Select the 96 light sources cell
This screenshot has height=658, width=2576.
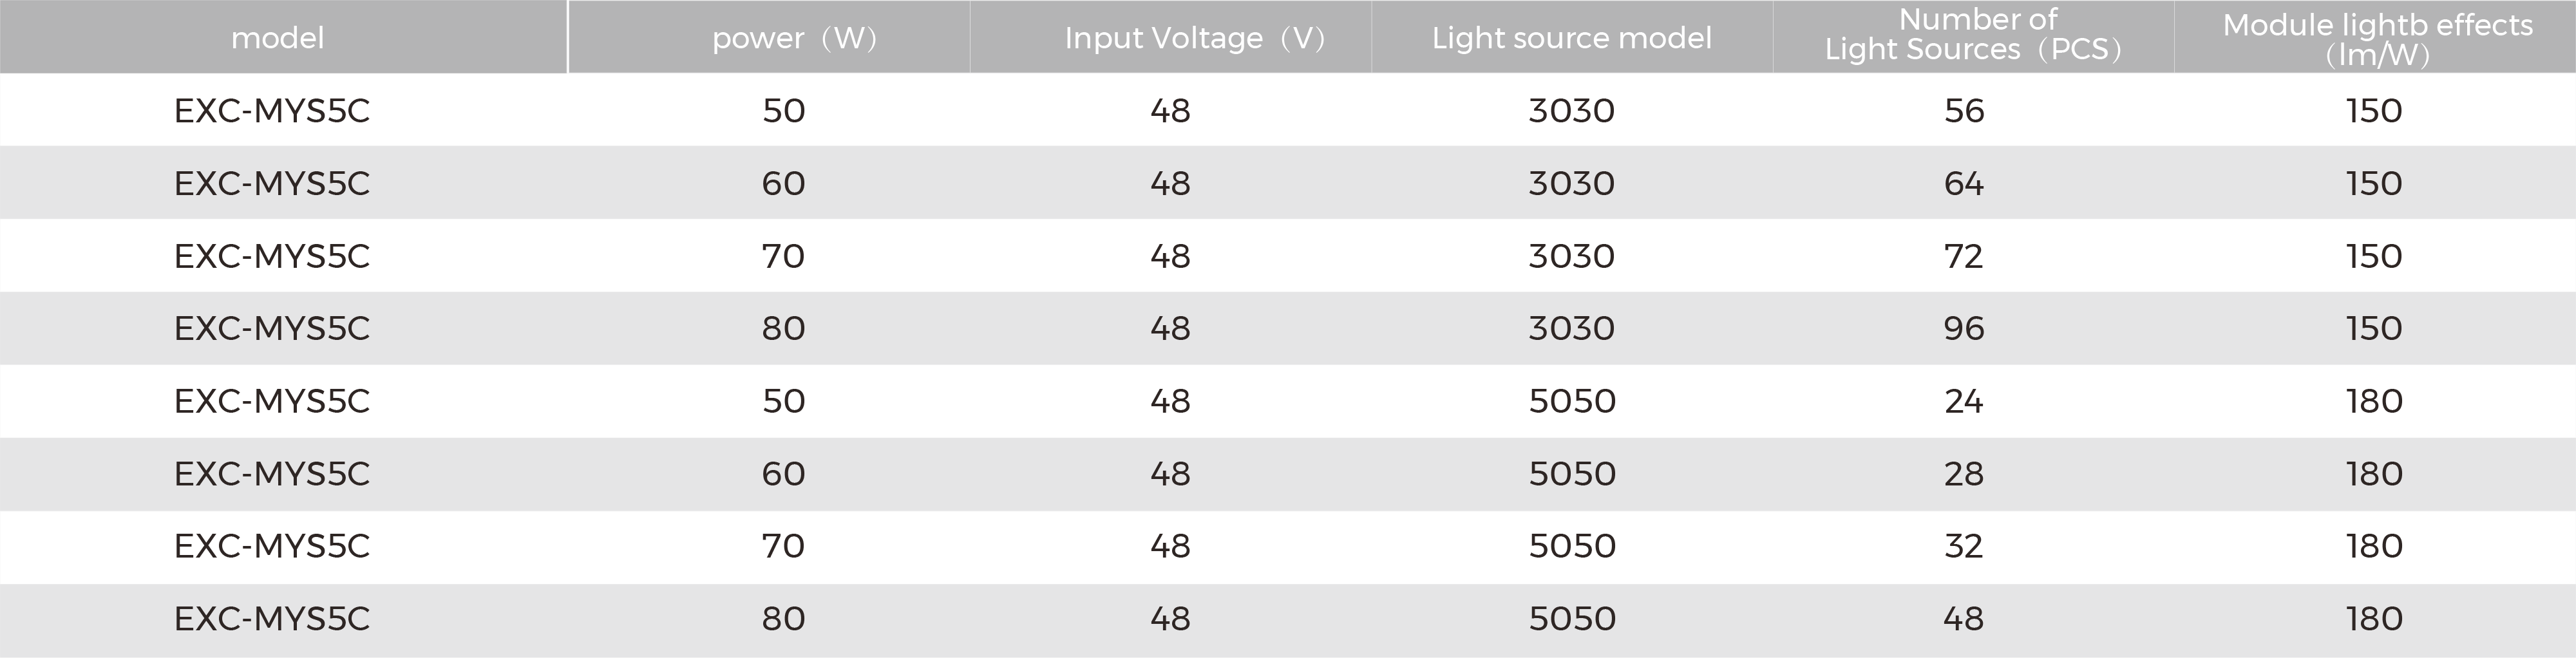point(1964,328)
